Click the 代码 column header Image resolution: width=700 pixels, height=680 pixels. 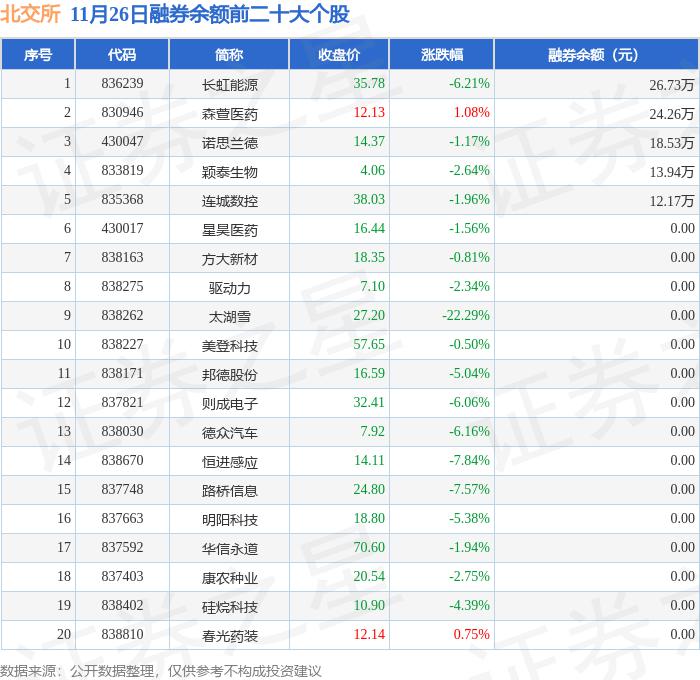click(x=122, y=55)
